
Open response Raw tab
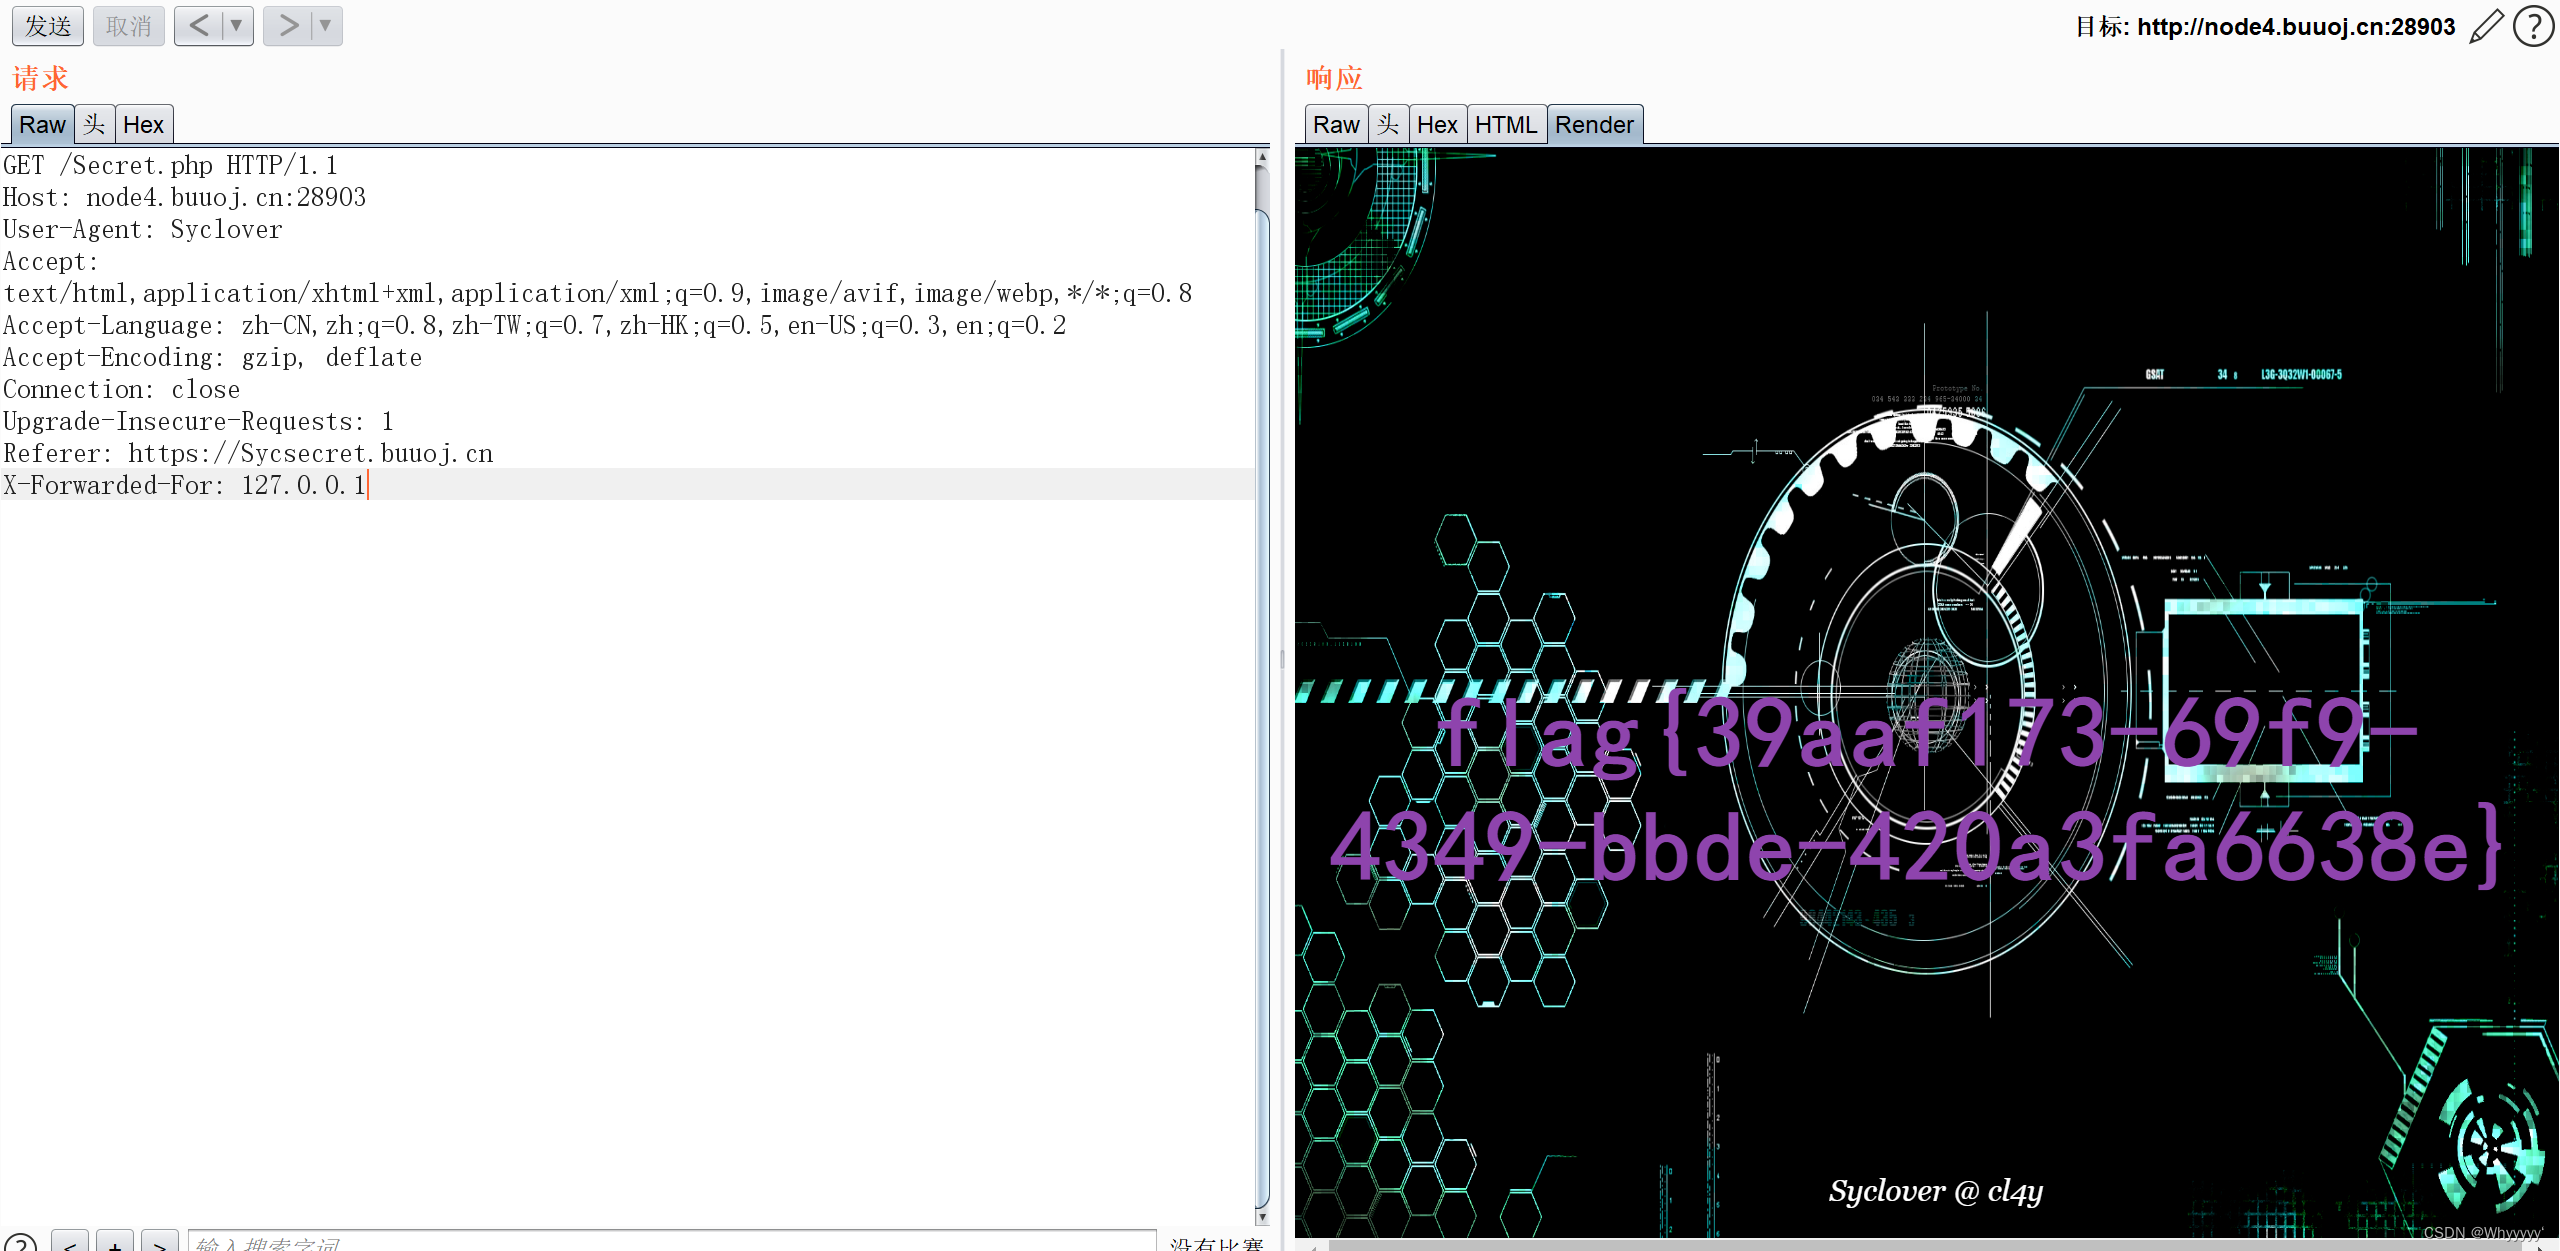1335,125
